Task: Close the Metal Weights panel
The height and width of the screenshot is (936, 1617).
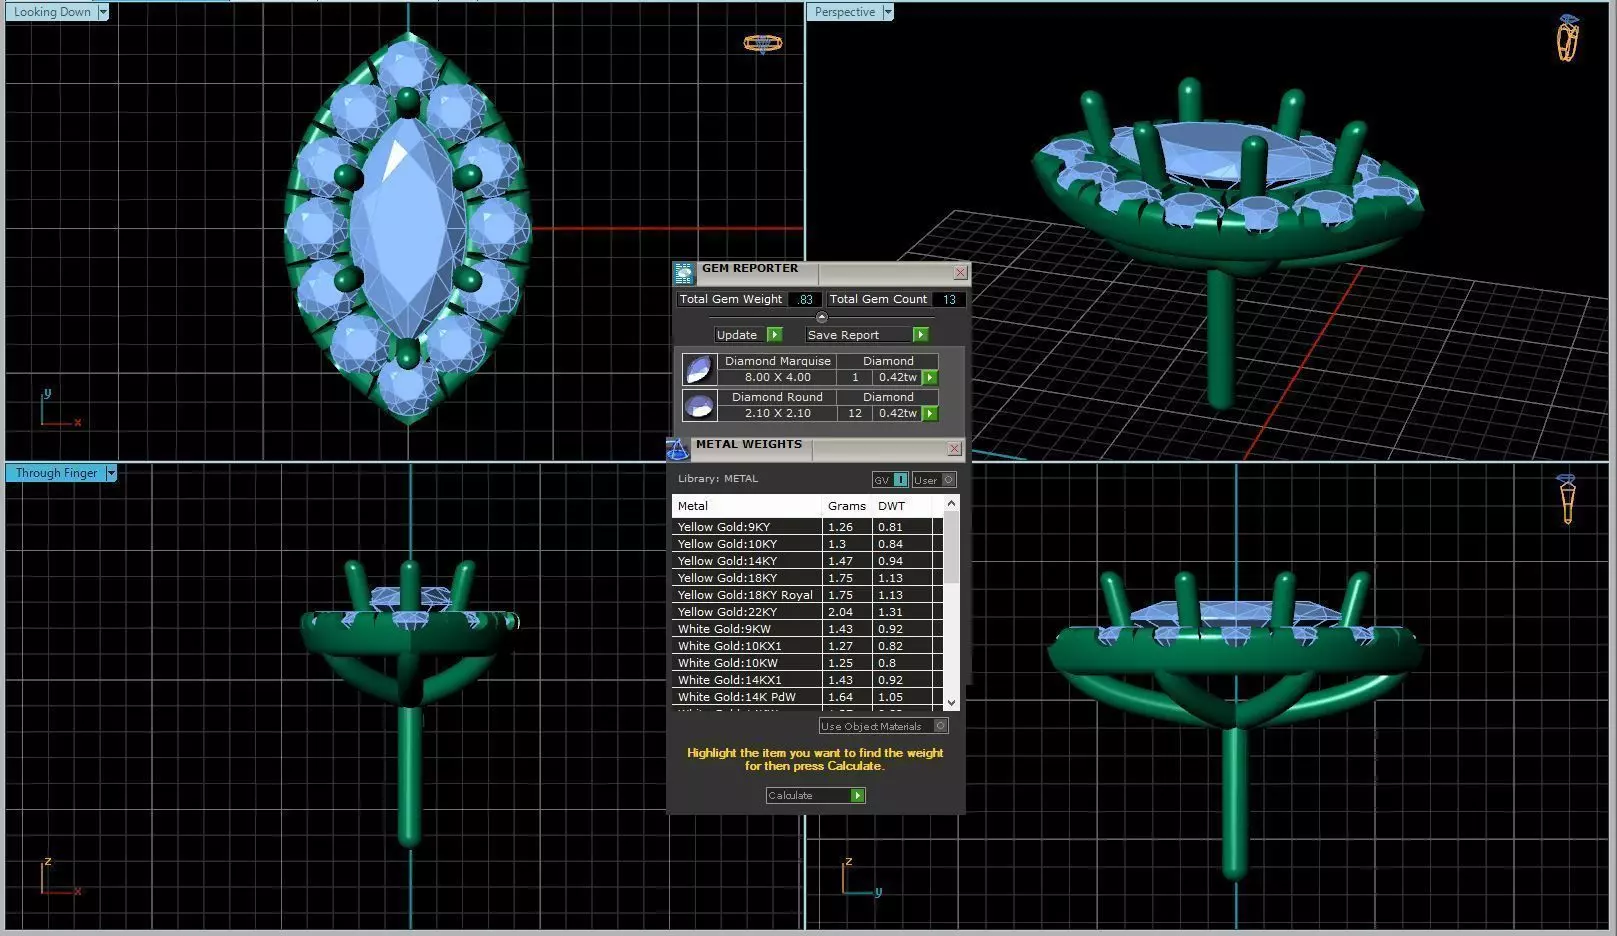Action: [x=954, y=449]
